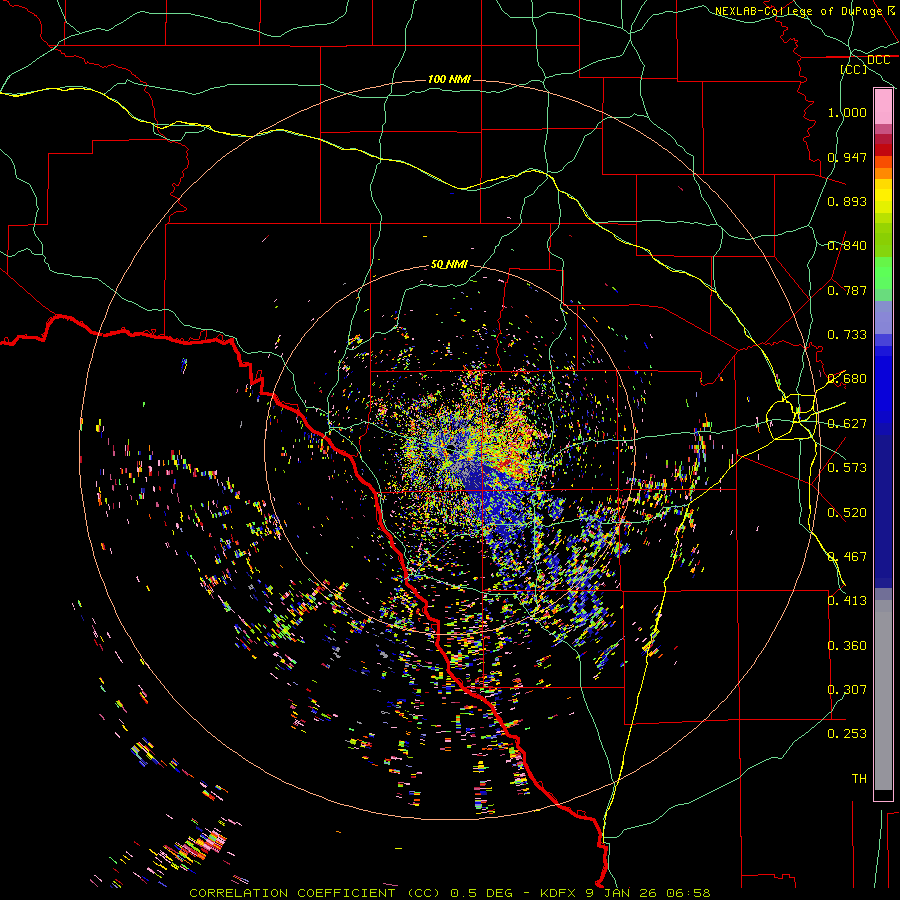Click the 50 NMI range ring label
This screenshot has width=900, height=900.
449,265
